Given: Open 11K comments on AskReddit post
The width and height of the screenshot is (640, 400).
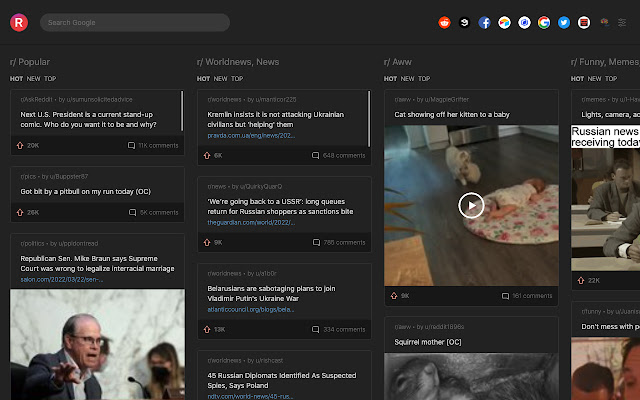Looking at the screenshot, I should click(x=153, y=145).
